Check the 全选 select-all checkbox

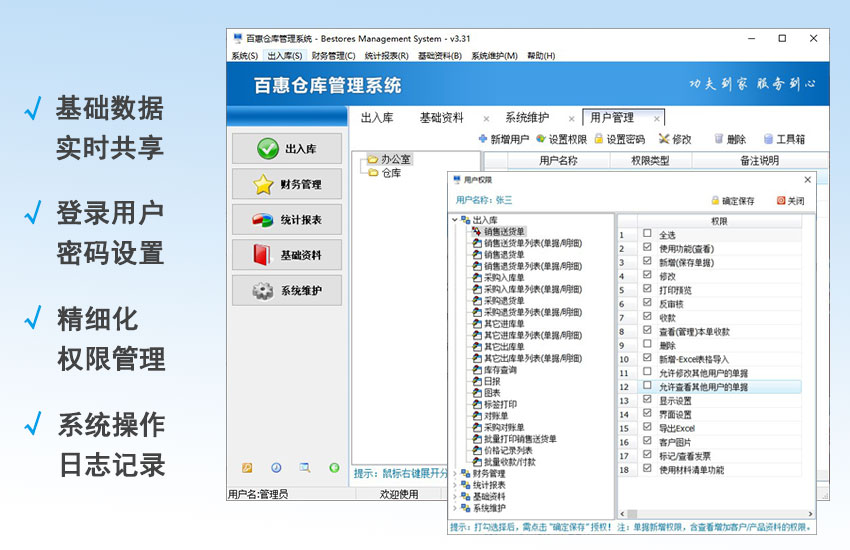coord(647,233)
